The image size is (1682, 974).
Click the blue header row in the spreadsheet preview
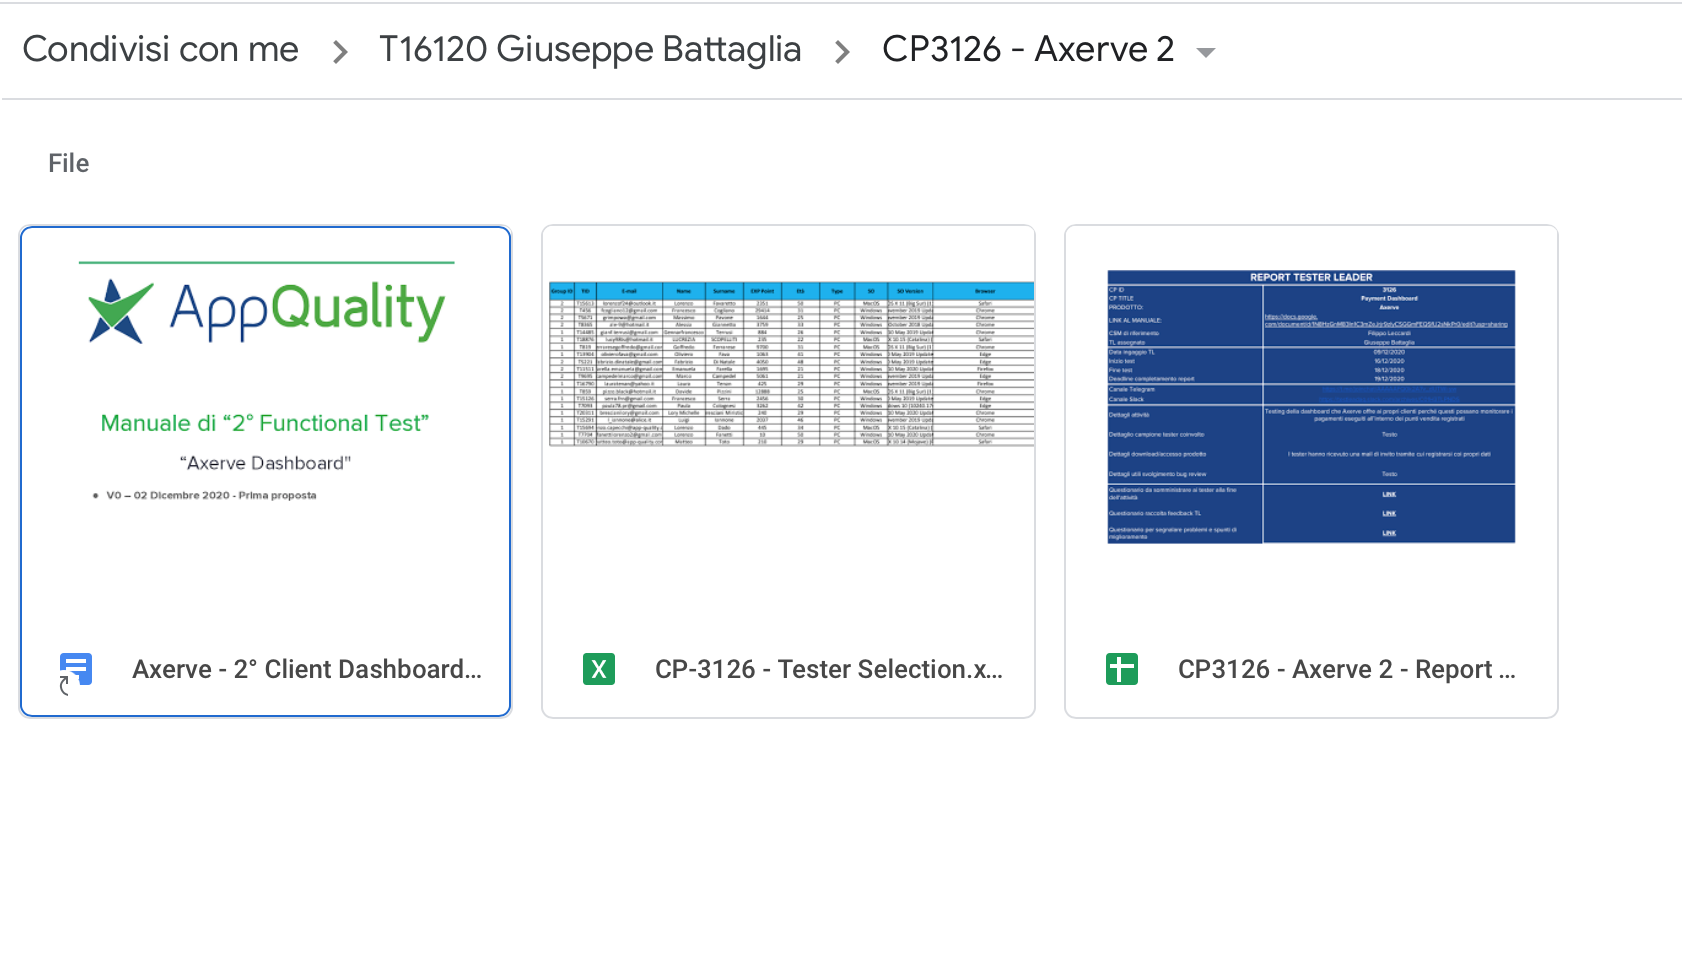[791, 291]
